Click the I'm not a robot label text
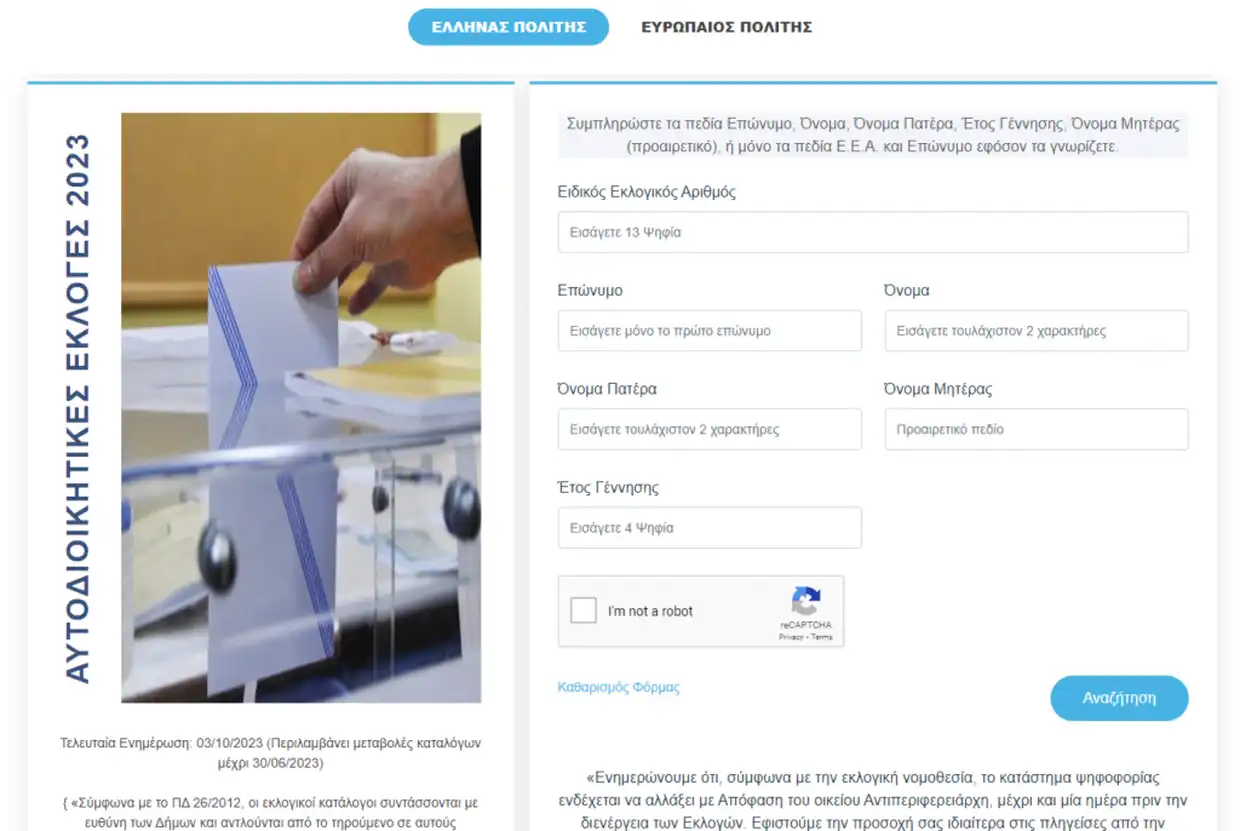The height and width of the screenshot is (831, 1240). (650, 611)
